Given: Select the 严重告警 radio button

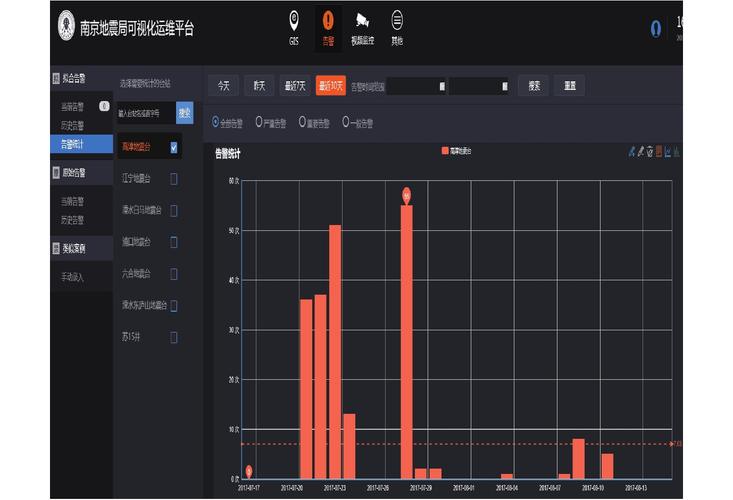Looking at the screenshot, I should pos(259,122).
